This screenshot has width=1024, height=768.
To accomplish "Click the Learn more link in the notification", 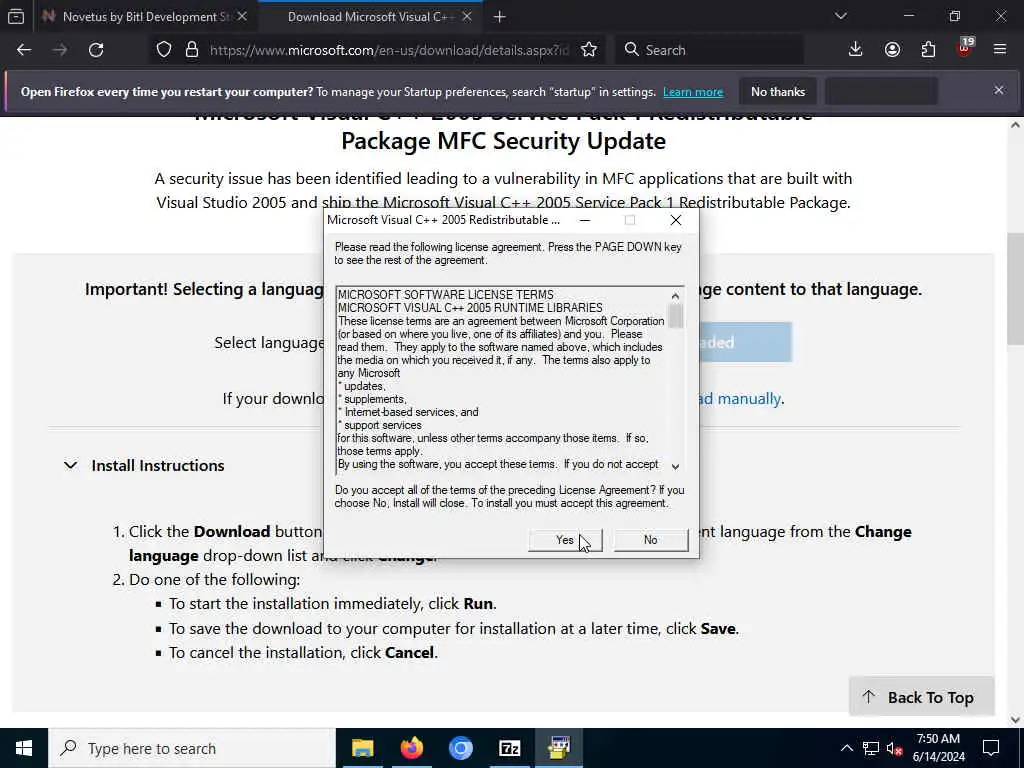I will point(693,92).
